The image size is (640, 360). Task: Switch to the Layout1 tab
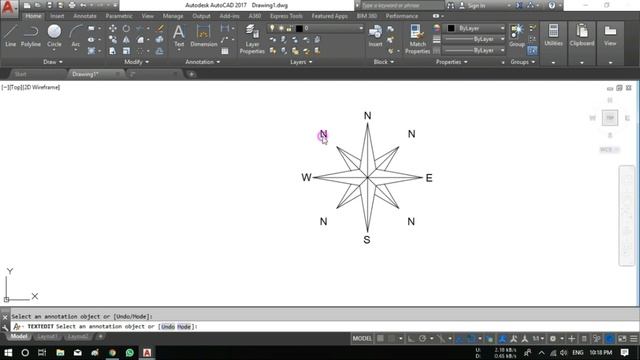pyautogui.click(x=47, y=337)
